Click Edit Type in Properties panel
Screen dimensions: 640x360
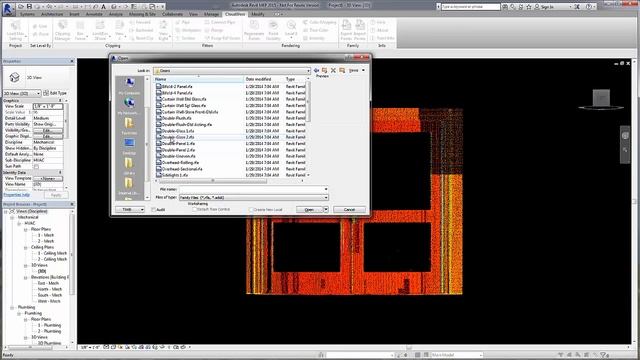coord(56,93)
